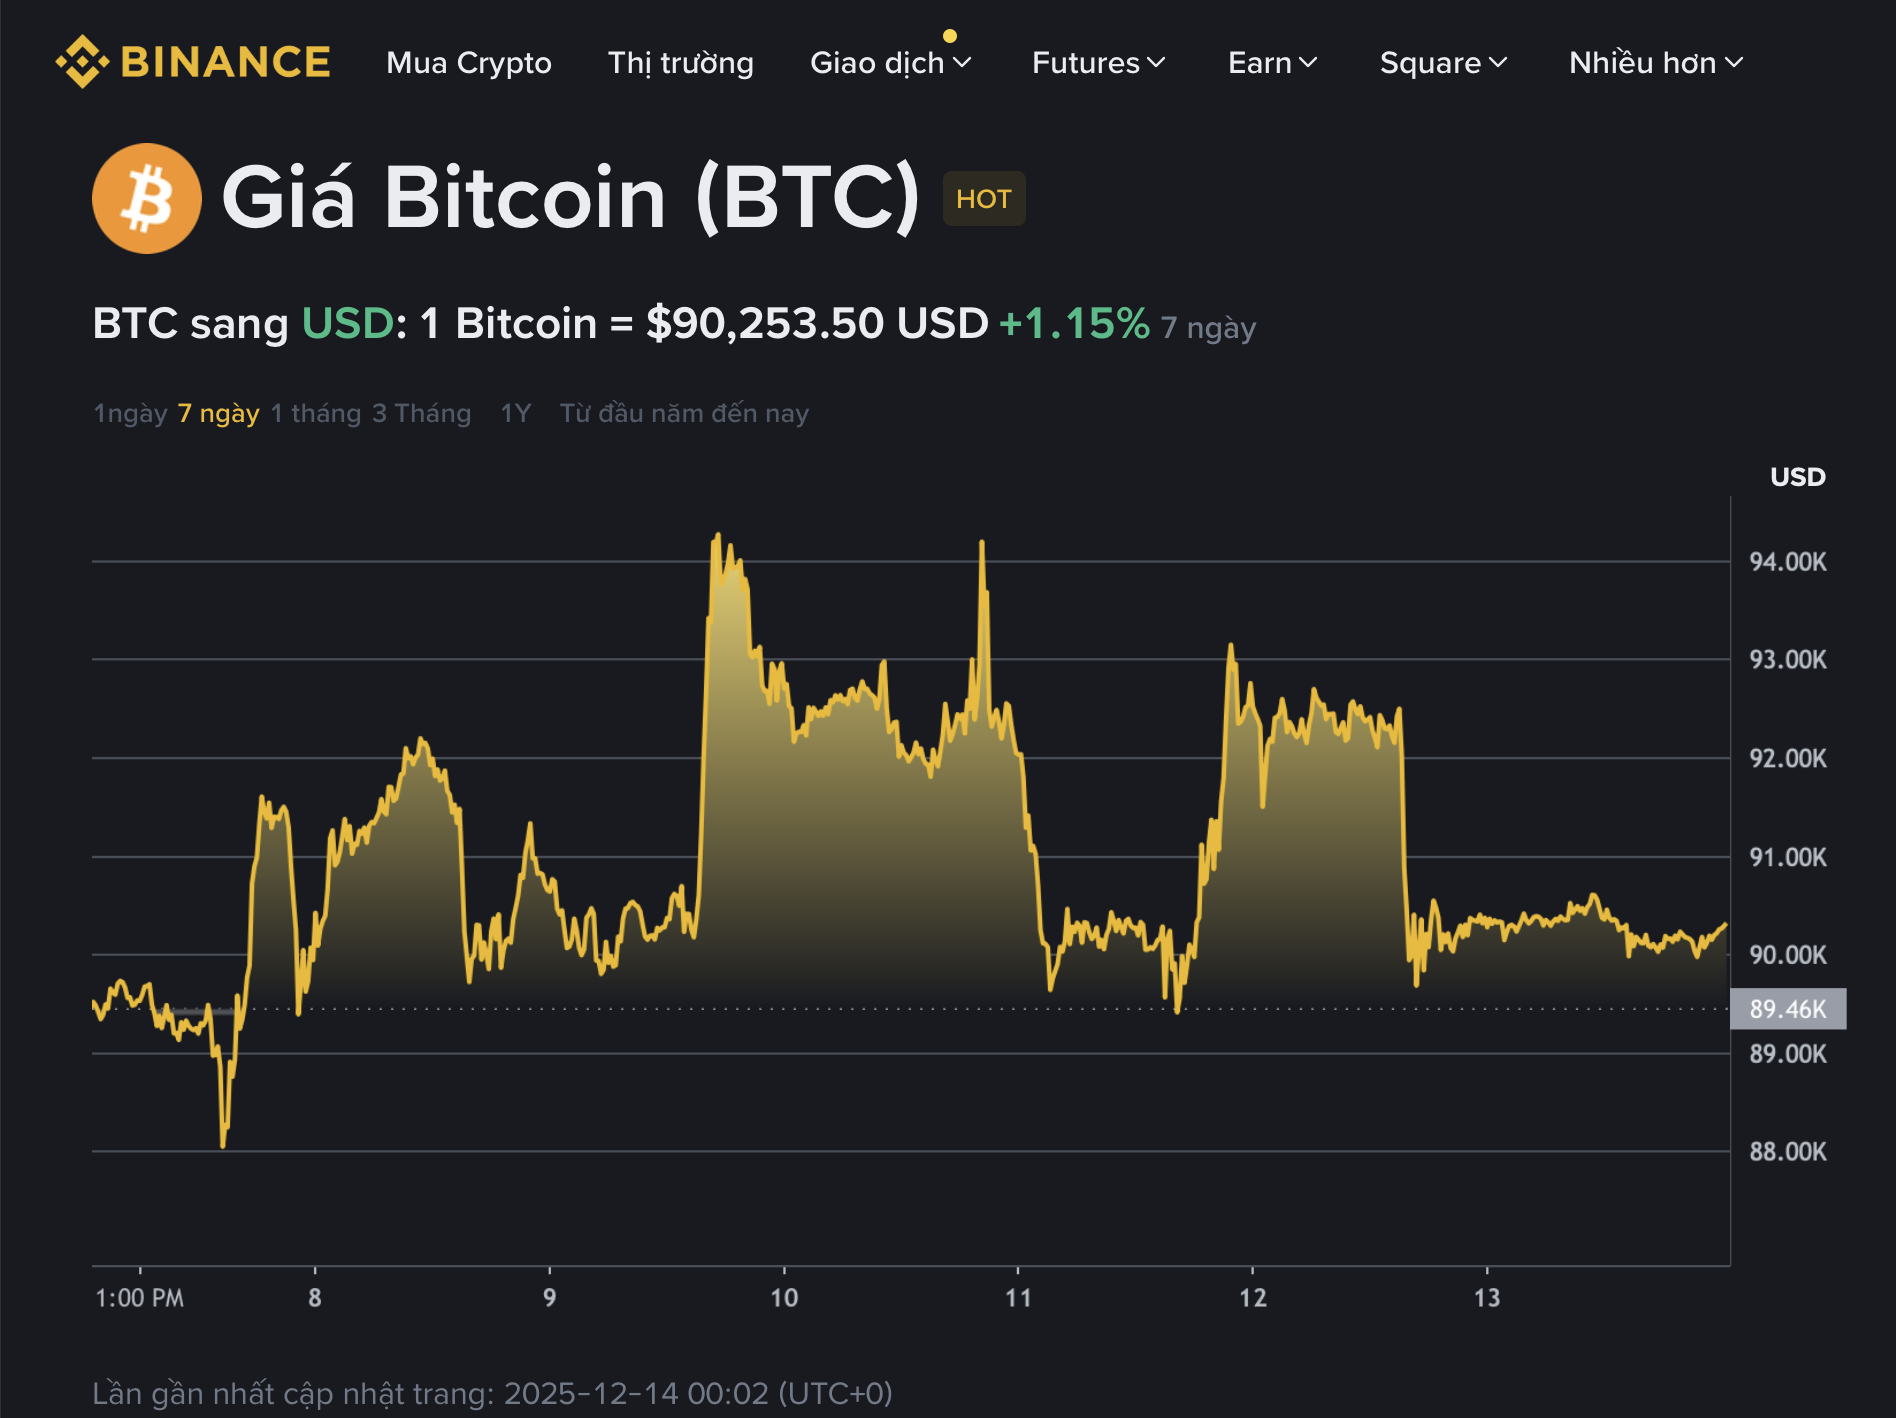Click the Mua Crypto button

[468, 63]
